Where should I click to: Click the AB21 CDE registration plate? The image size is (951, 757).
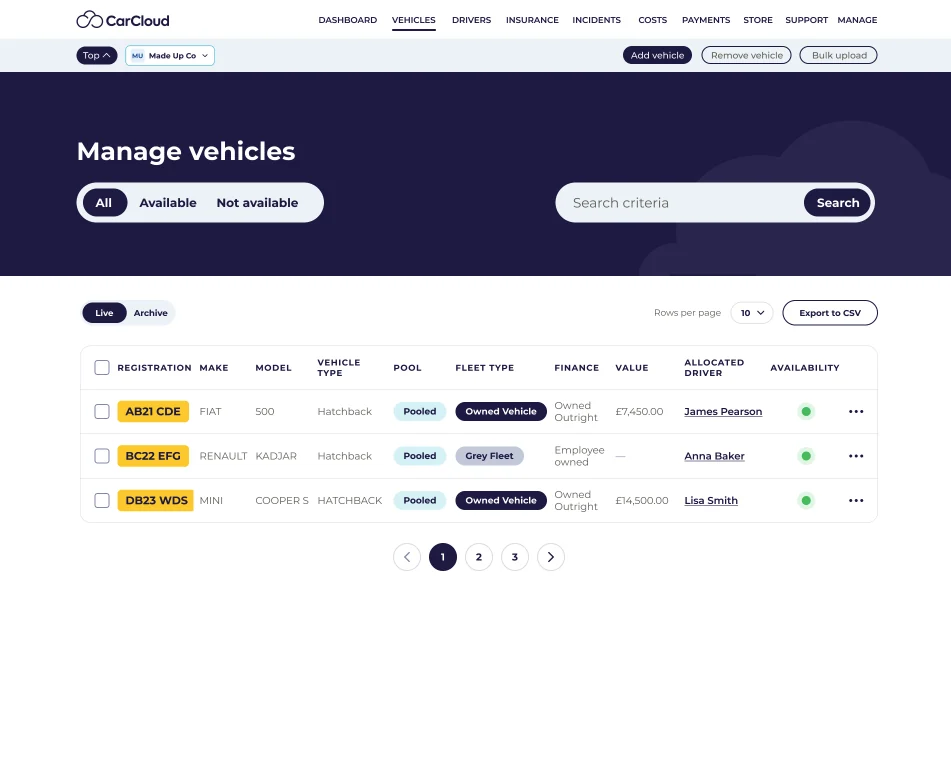point(153,411)
